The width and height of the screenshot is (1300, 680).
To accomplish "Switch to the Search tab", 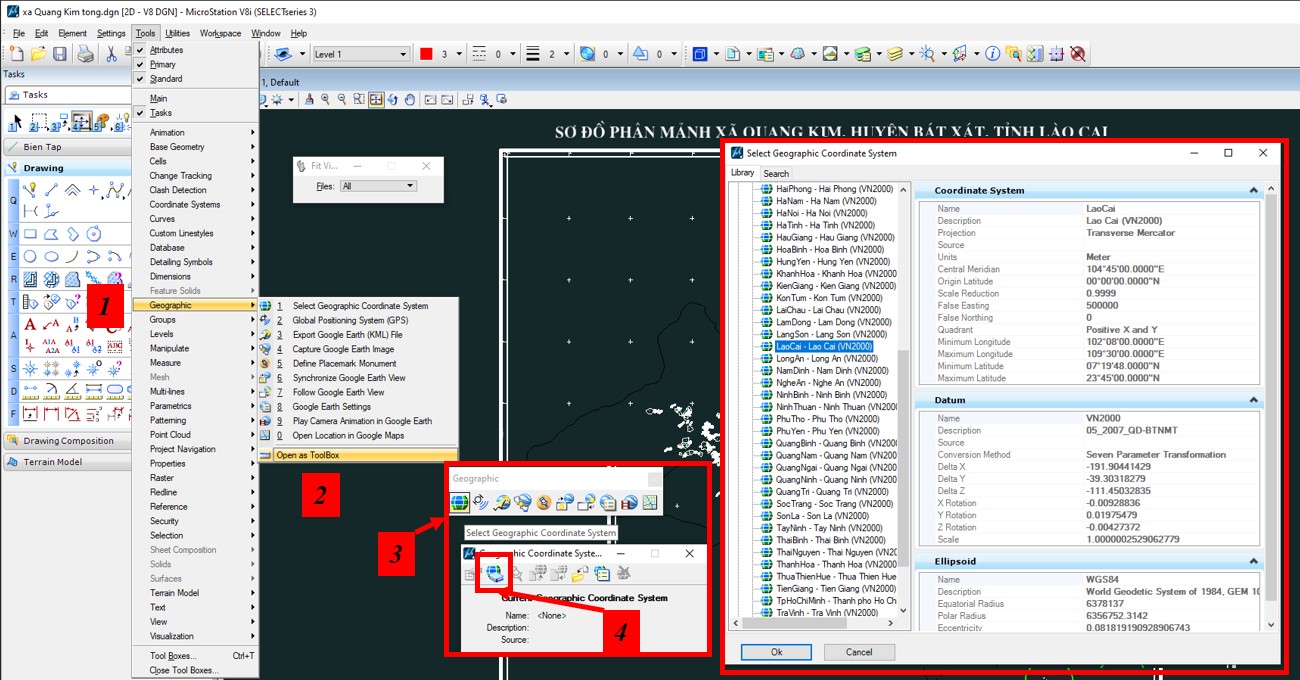I will (776, 173).
